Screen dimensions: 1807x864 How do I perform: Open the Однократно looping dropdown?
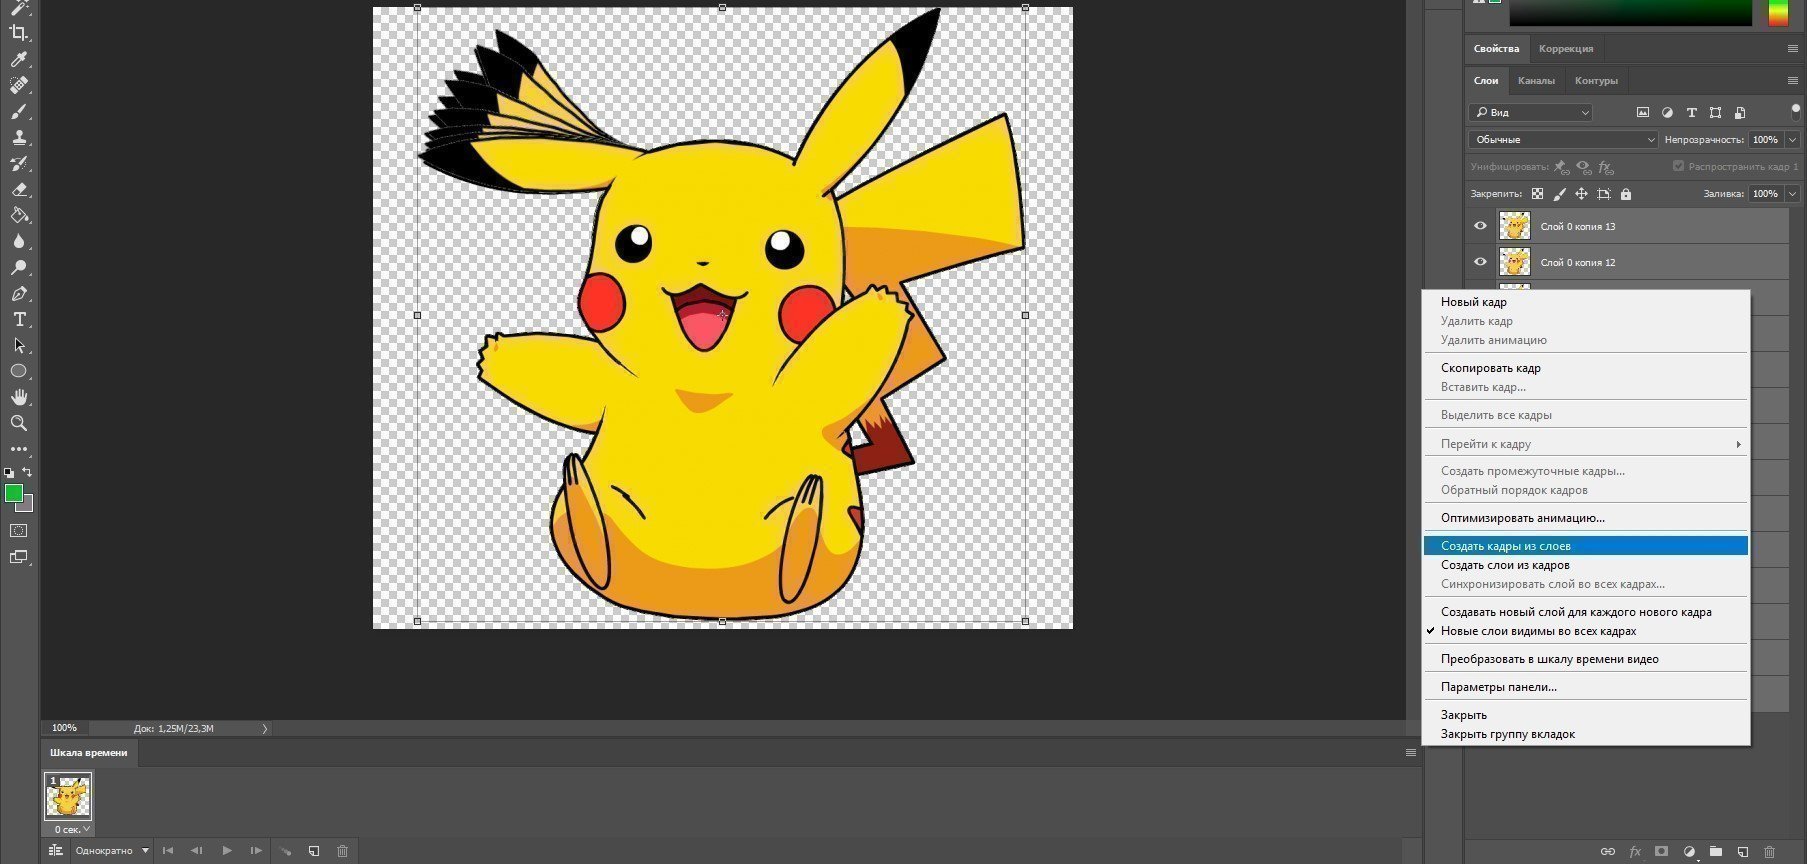click(112, 851)
